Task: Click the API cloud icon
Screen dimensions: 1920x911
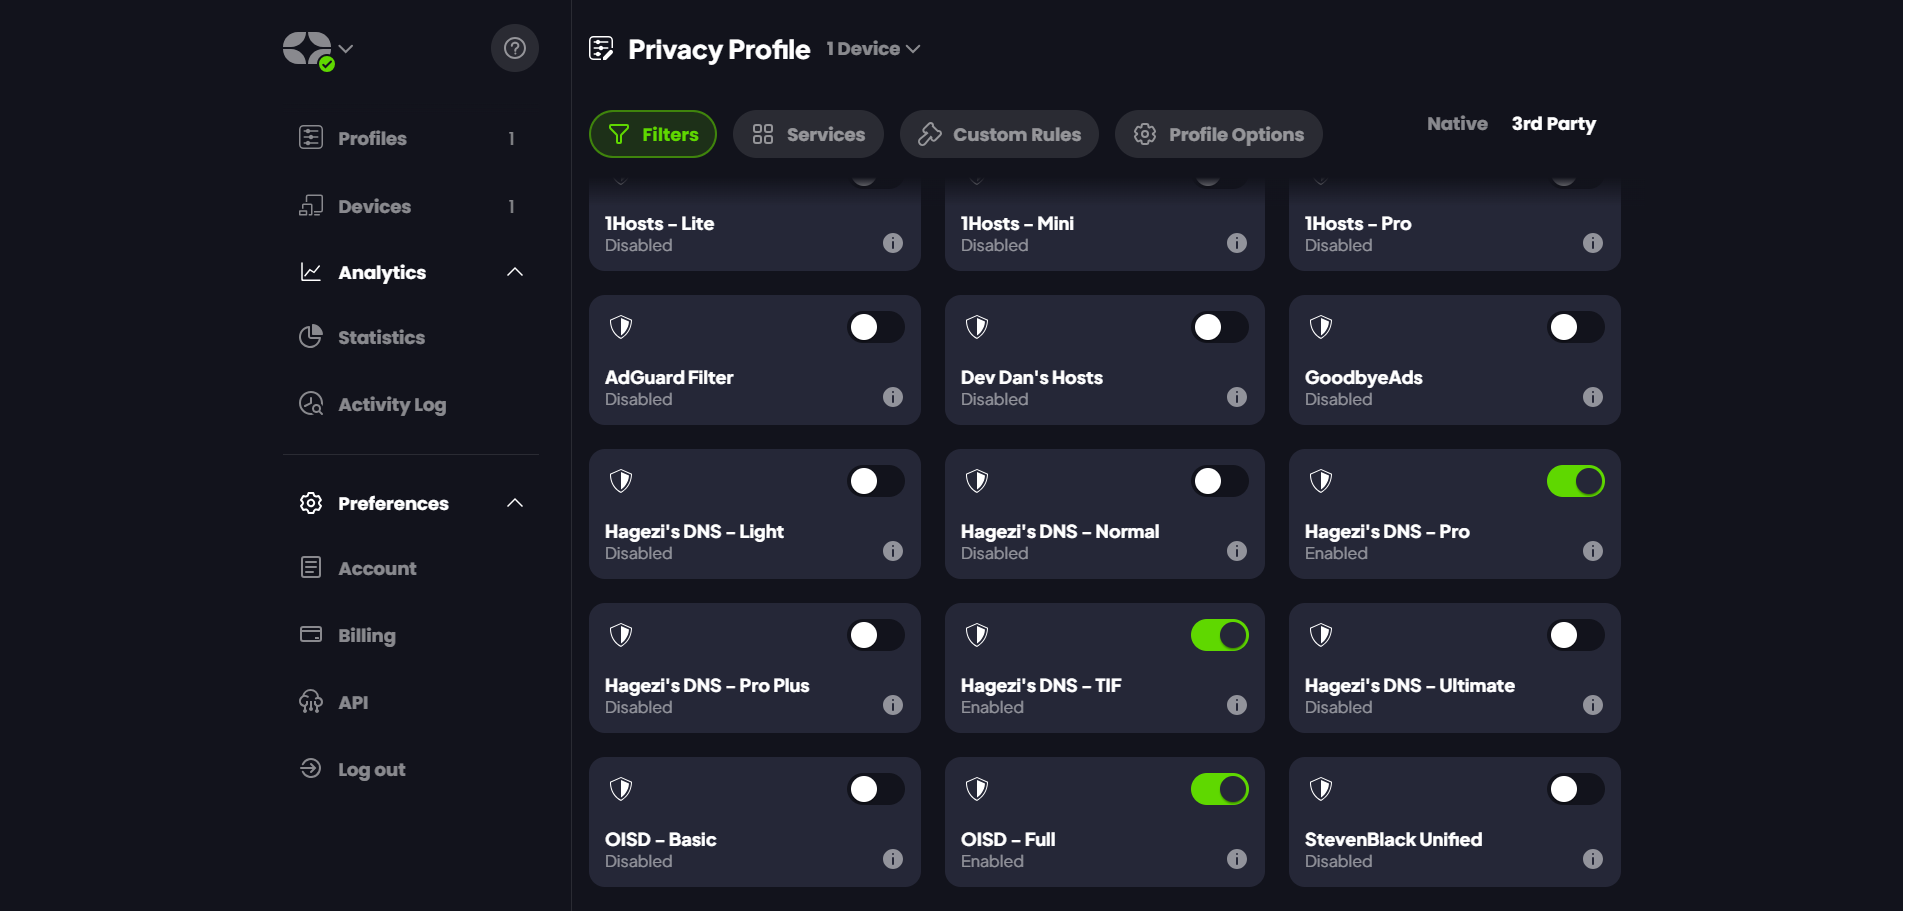Action: coord(311,702)
